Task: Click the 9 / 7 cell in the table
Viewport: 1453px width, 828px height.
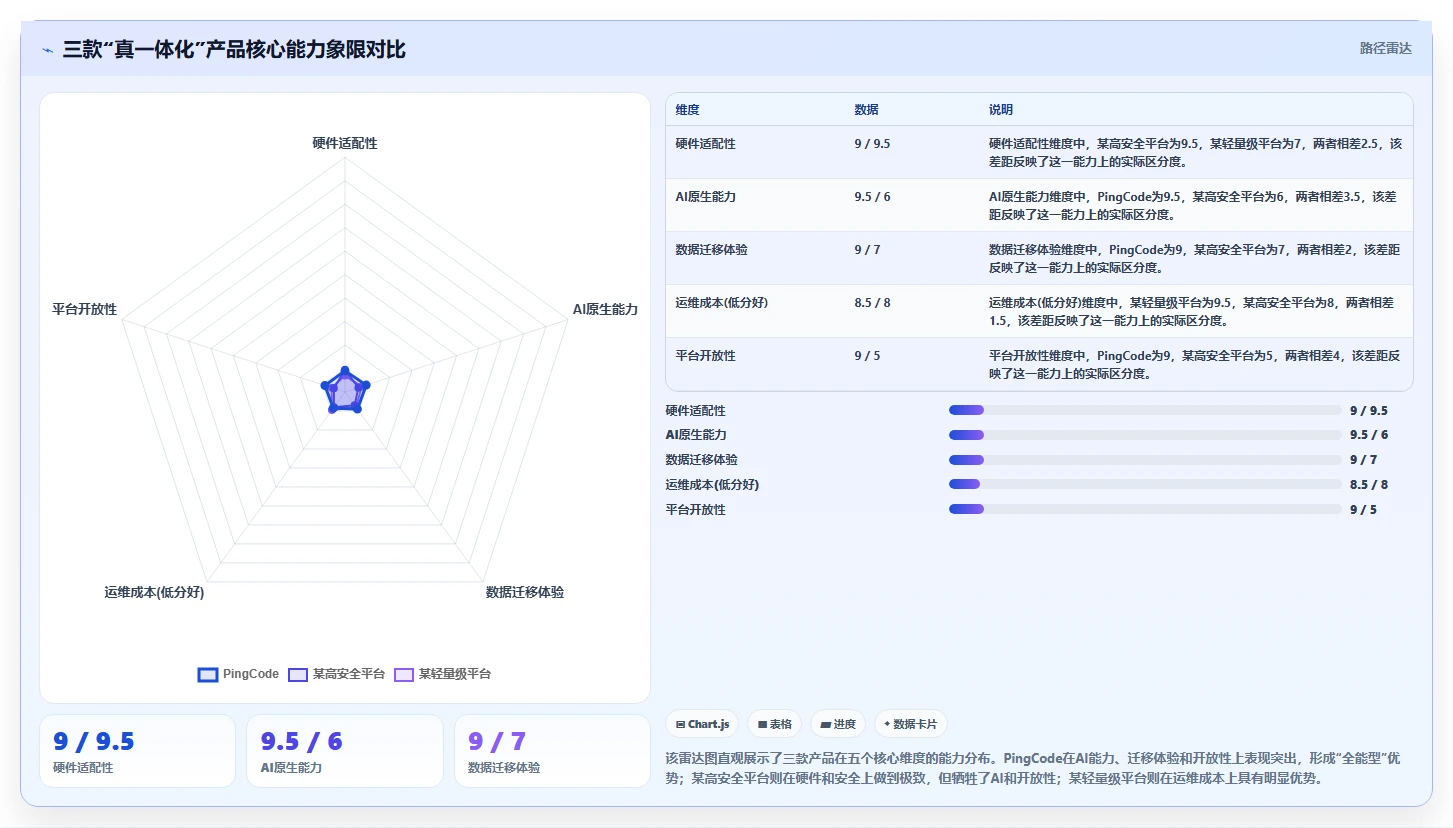Action: point(867,250)
